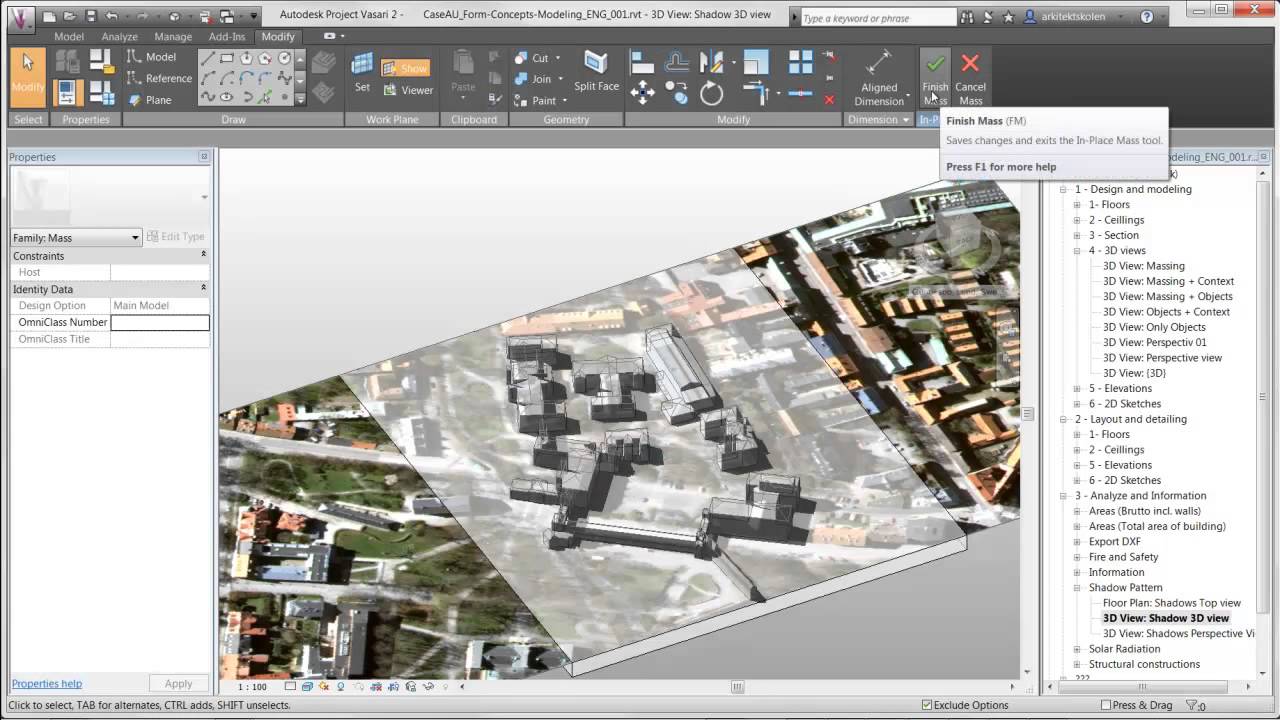Pick the Aligned Dimension tool
The image size is (1280, 720).
[879, 76]
